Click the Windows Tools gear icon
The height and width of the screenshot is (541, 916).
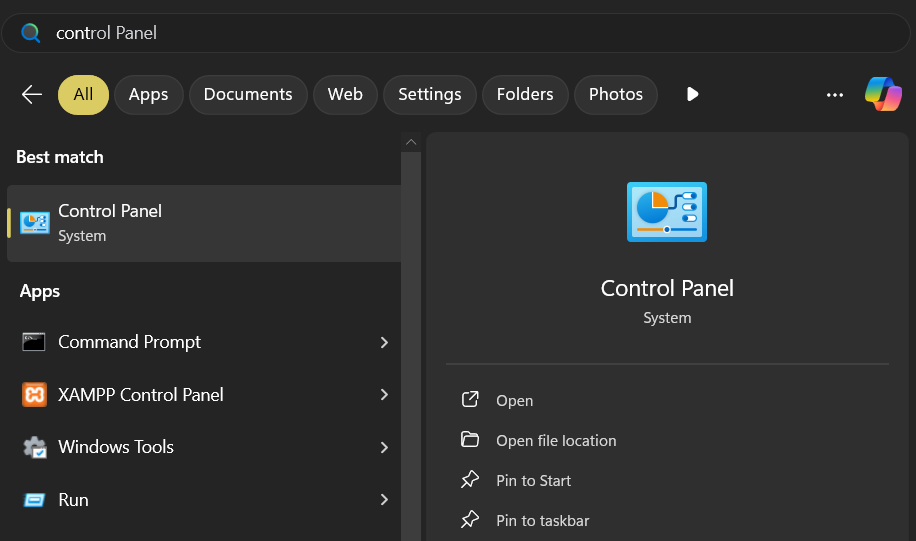(x=34, y=447)
